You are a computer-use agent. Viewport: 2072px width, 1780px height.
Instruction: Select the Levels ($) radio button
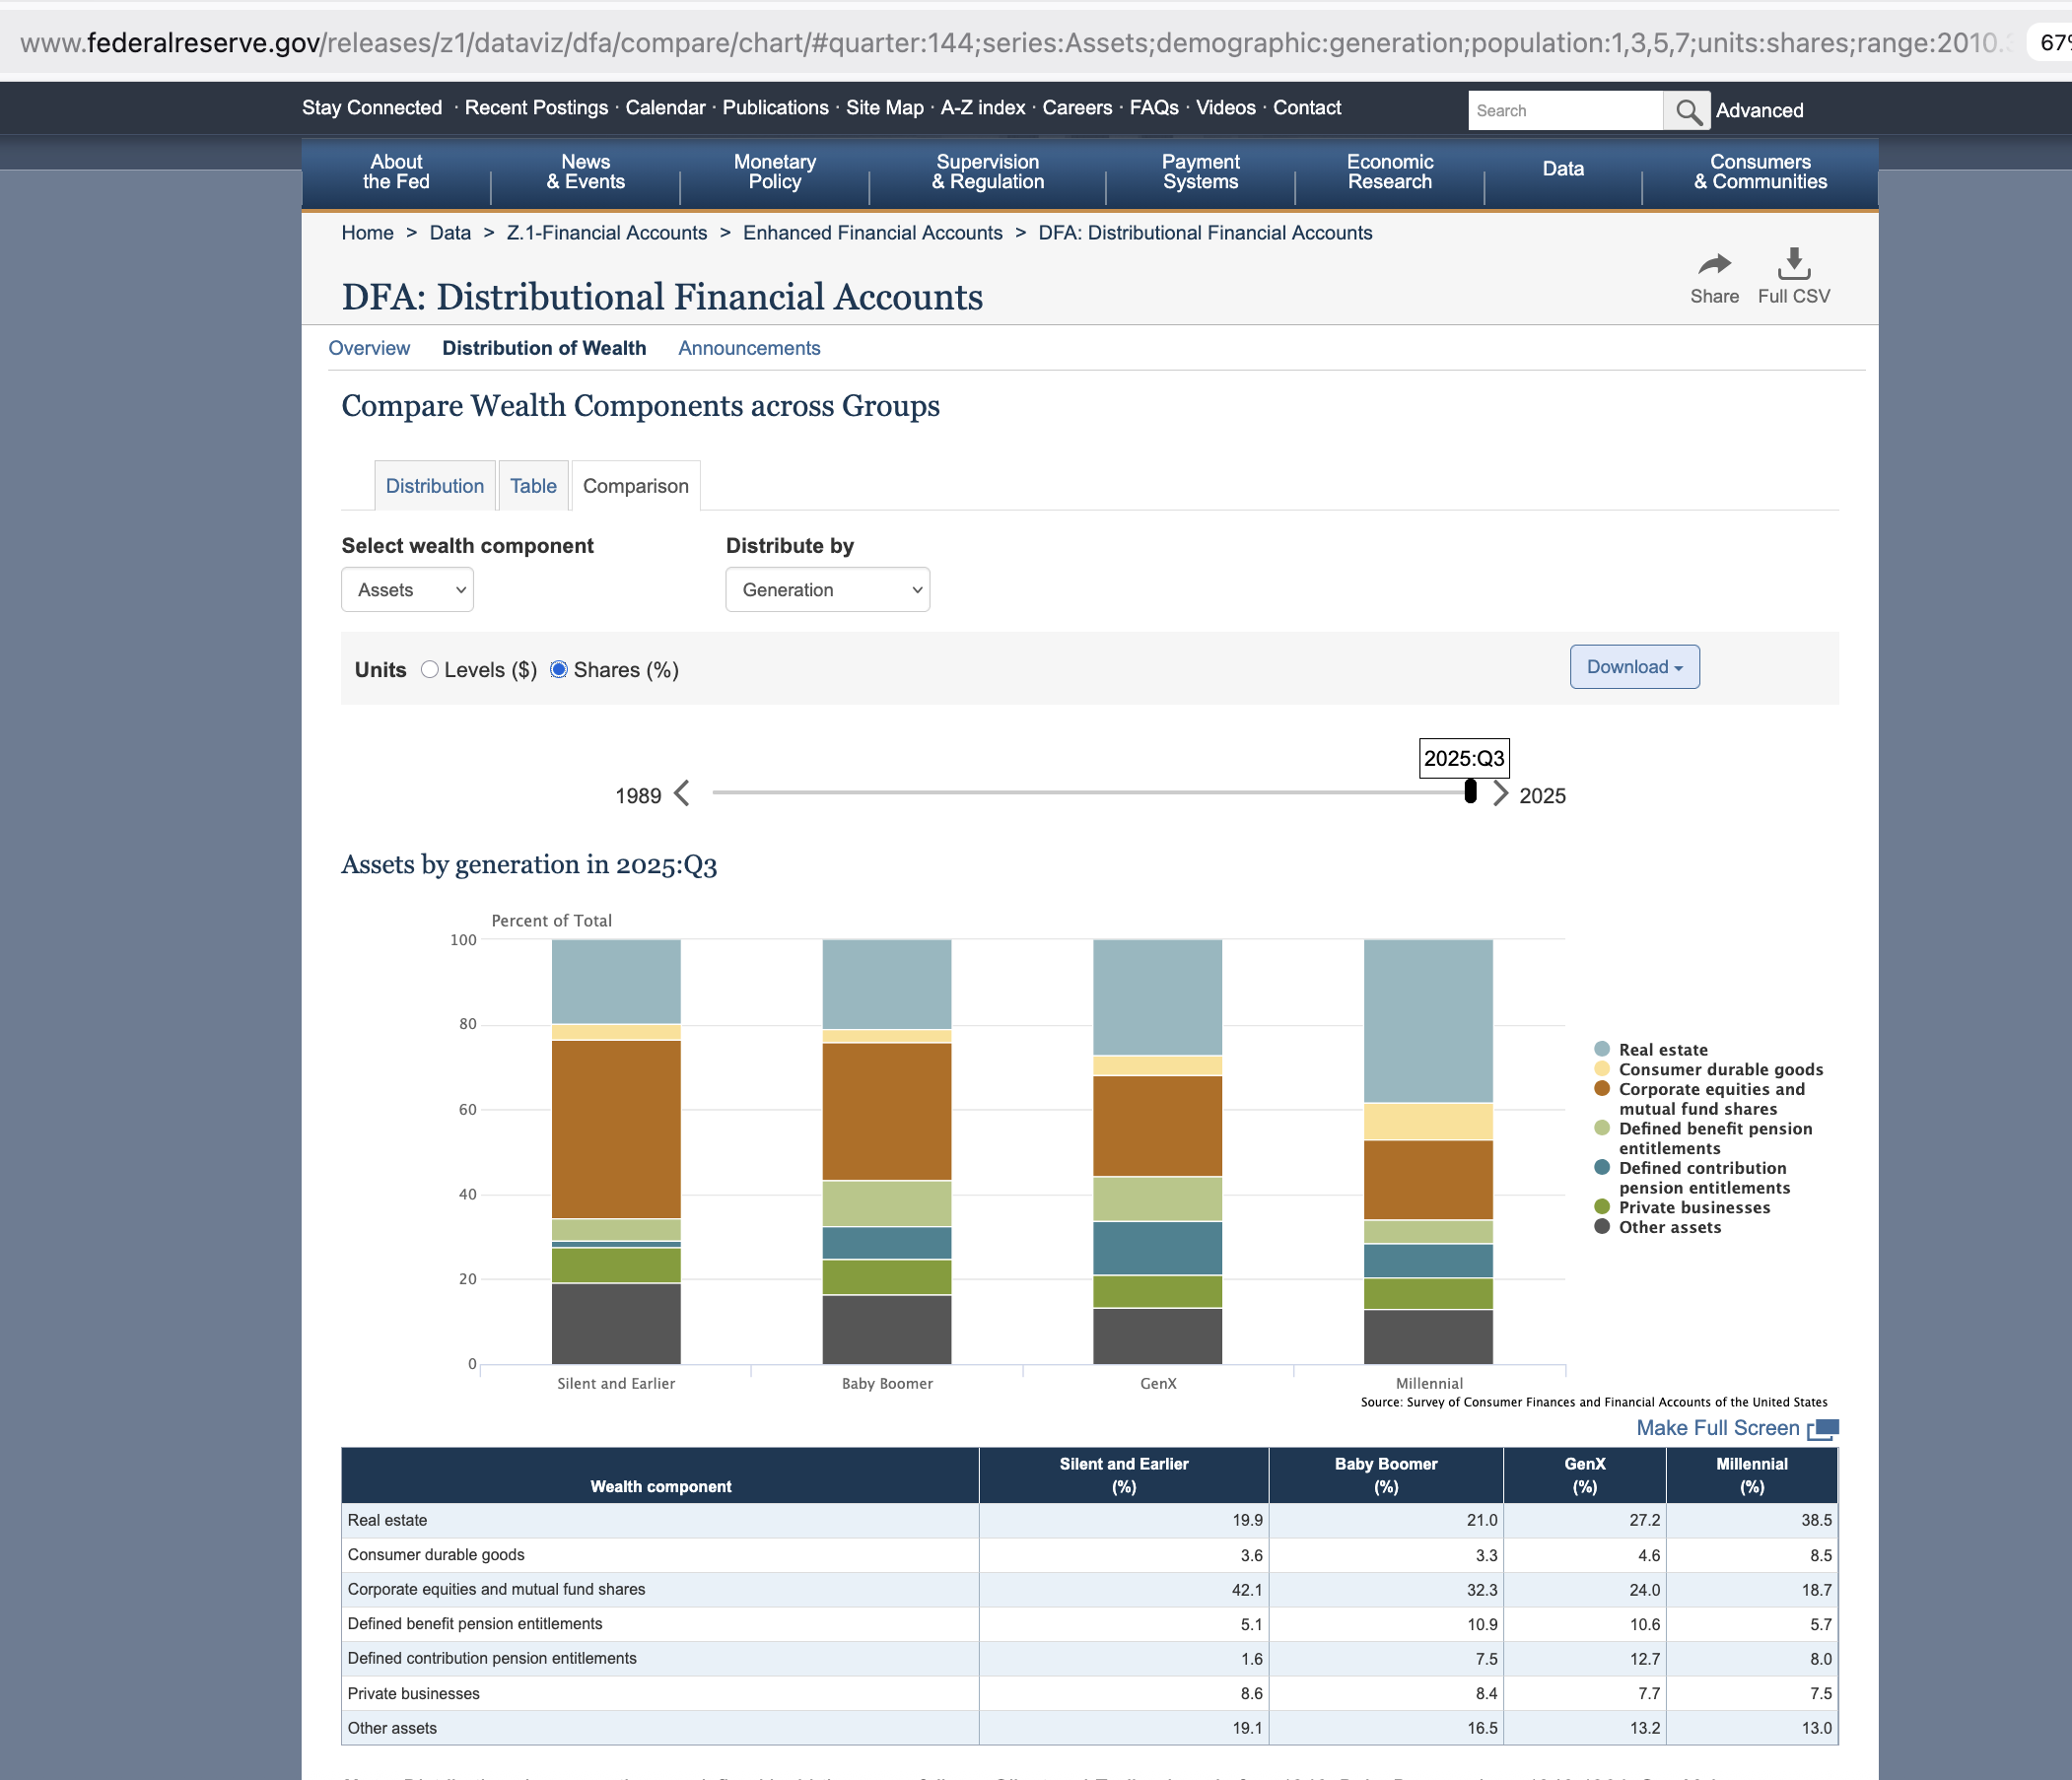click(430, 670)
